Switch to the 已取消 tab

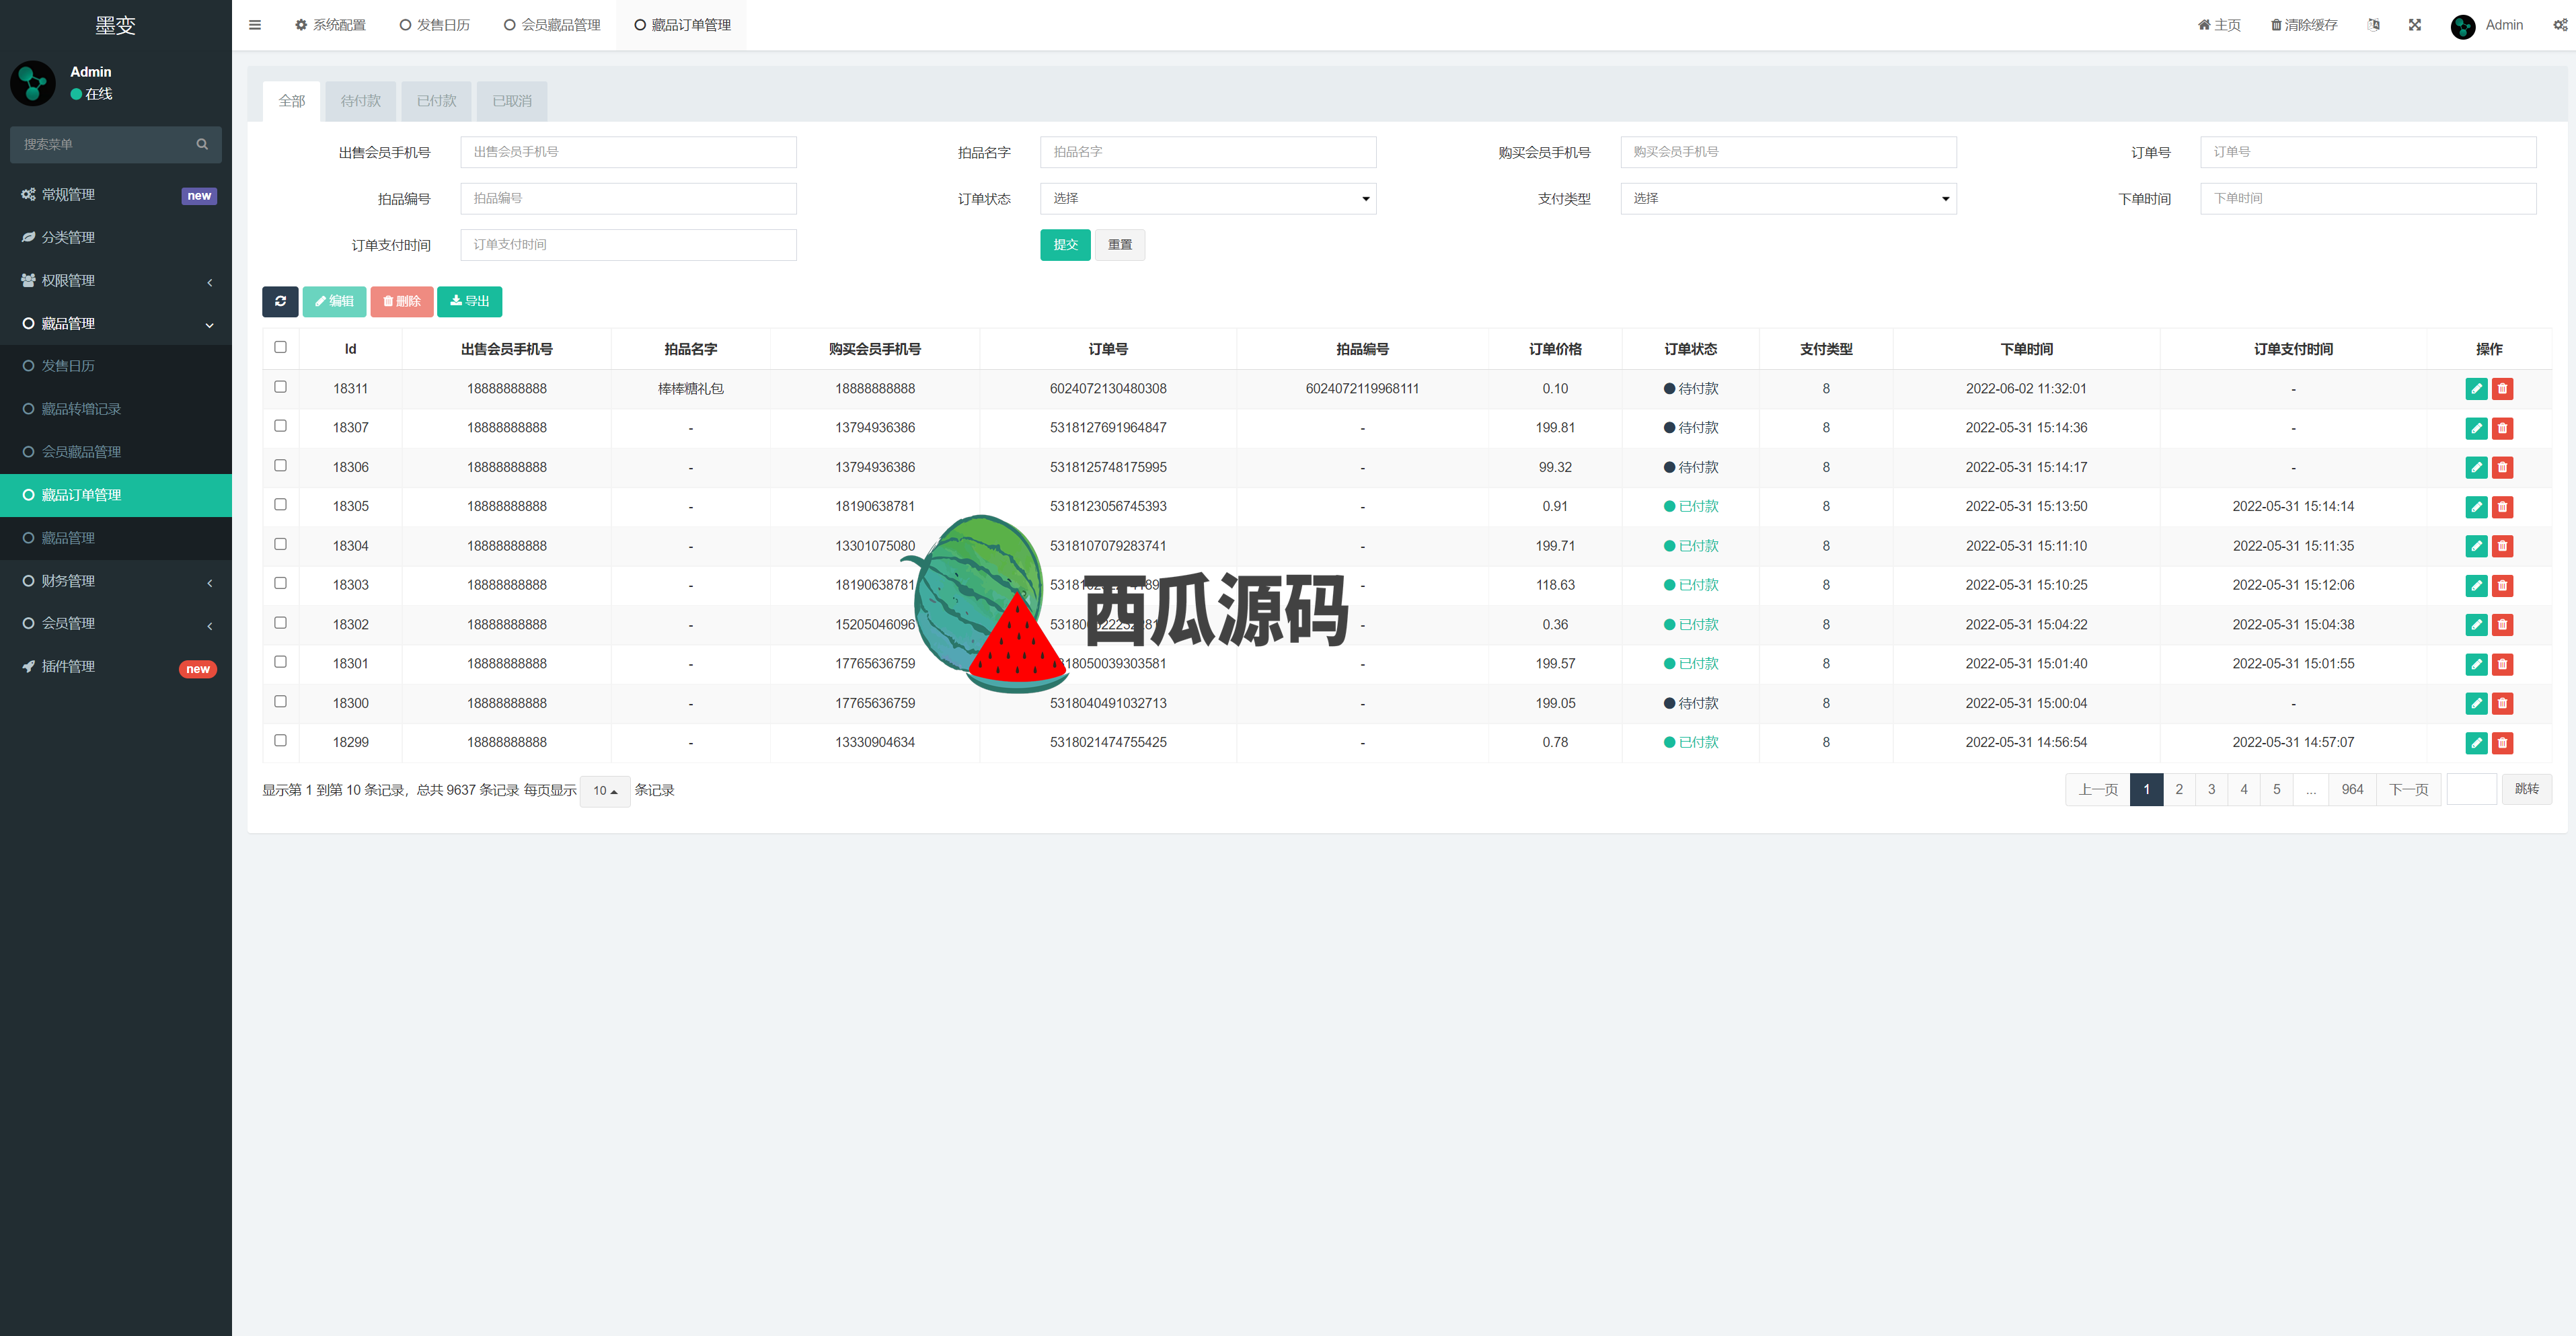tap(511, 101)
